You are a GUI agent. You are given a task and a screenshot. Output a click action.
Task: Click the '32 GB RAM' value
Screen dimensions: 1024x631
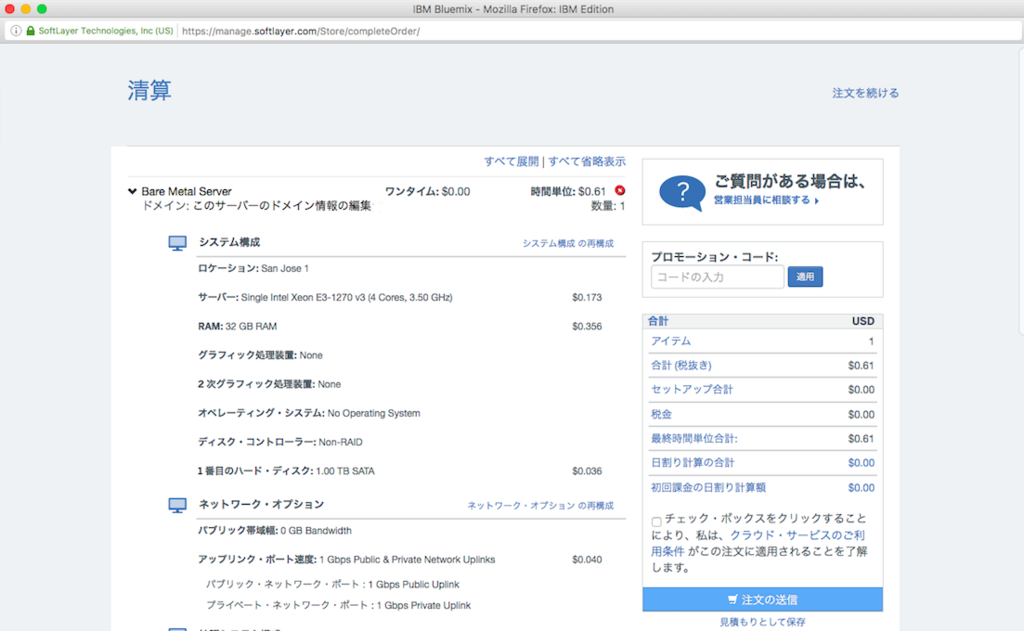[251, 326]
